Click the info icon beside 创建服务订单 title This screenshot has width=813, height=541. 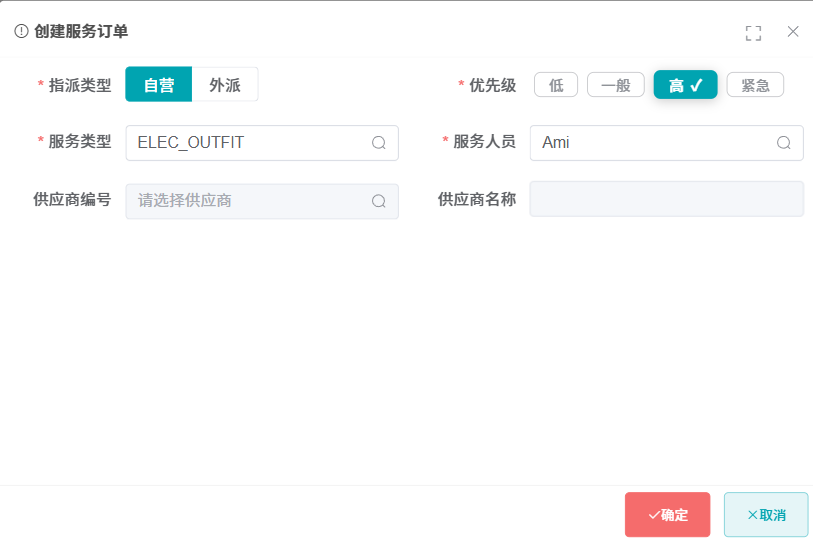(21, 31)
